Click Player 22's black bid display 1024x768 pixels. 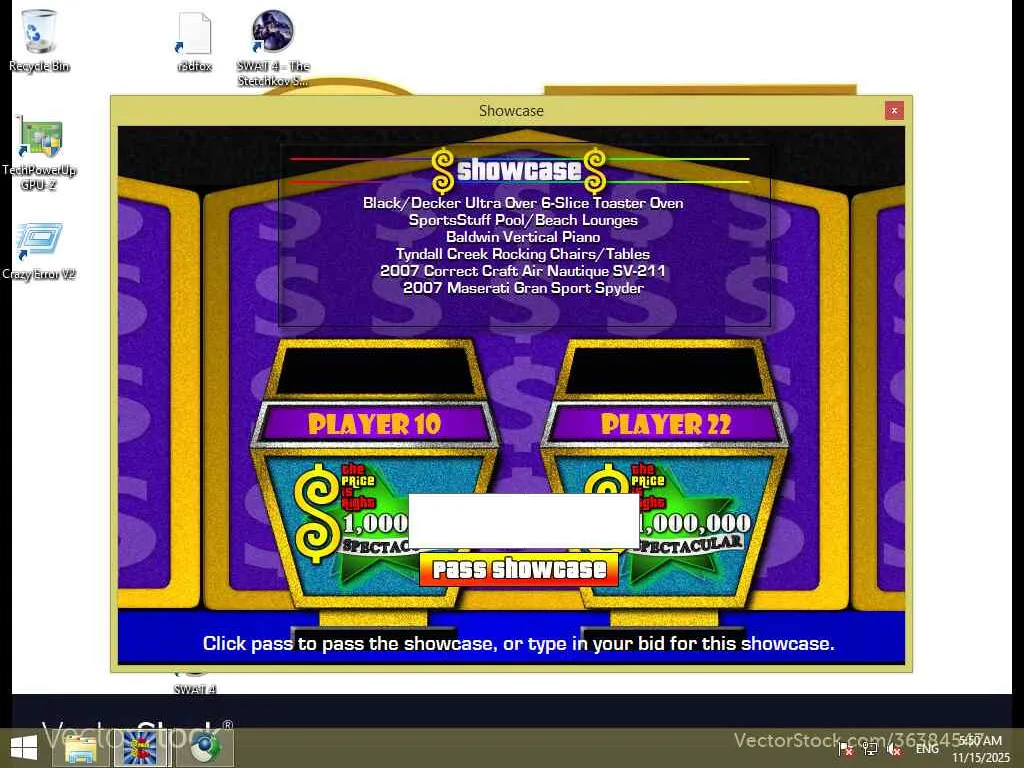click(664, 370)
